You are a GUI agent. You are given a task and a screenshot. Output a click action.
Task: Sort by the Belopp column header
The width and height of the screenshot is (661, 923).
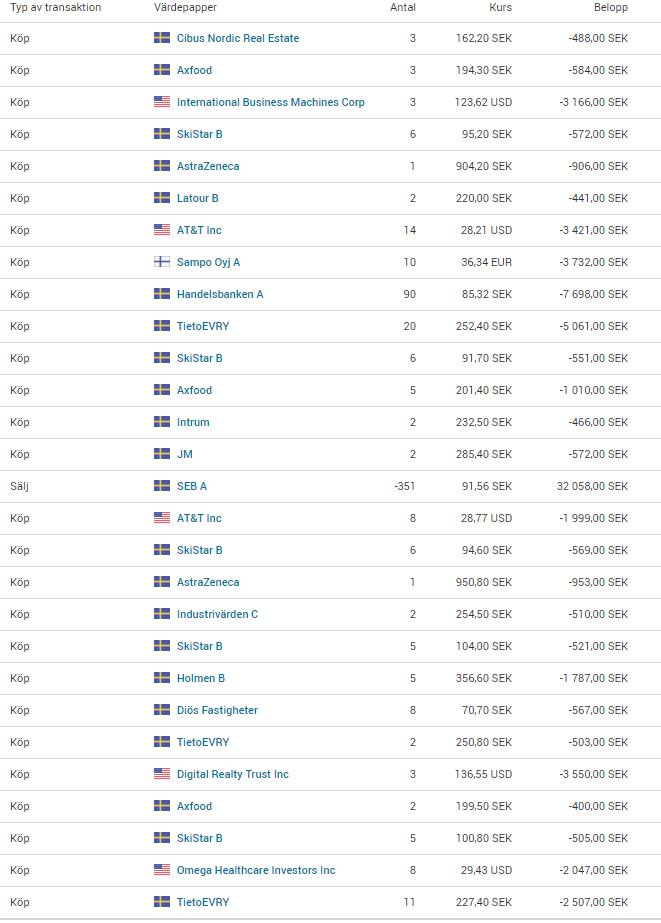[x=610, y=8]
